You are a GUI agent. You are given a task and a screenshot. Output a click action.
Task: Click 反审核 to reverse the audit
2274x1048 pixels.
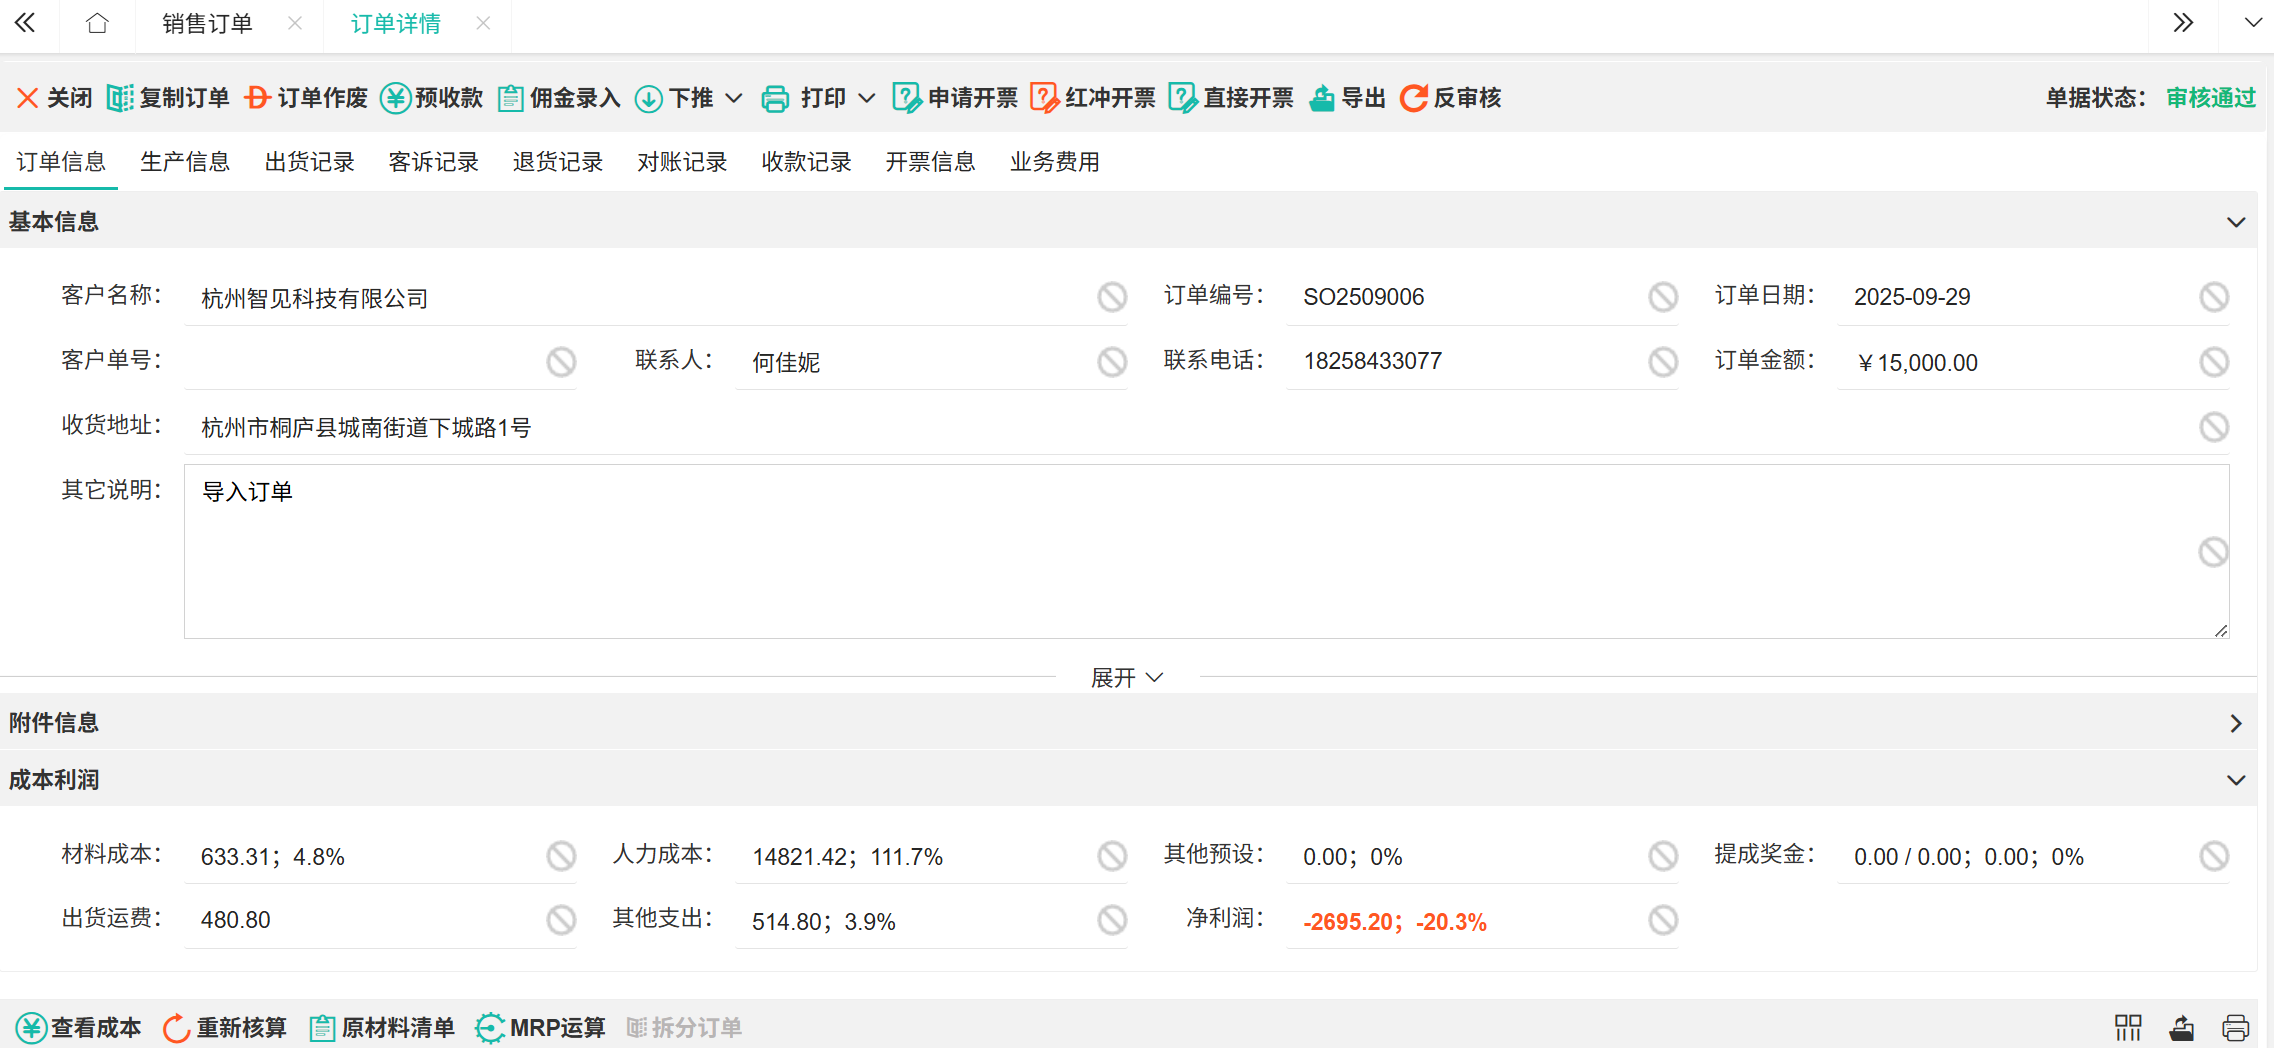(1451, 98)
